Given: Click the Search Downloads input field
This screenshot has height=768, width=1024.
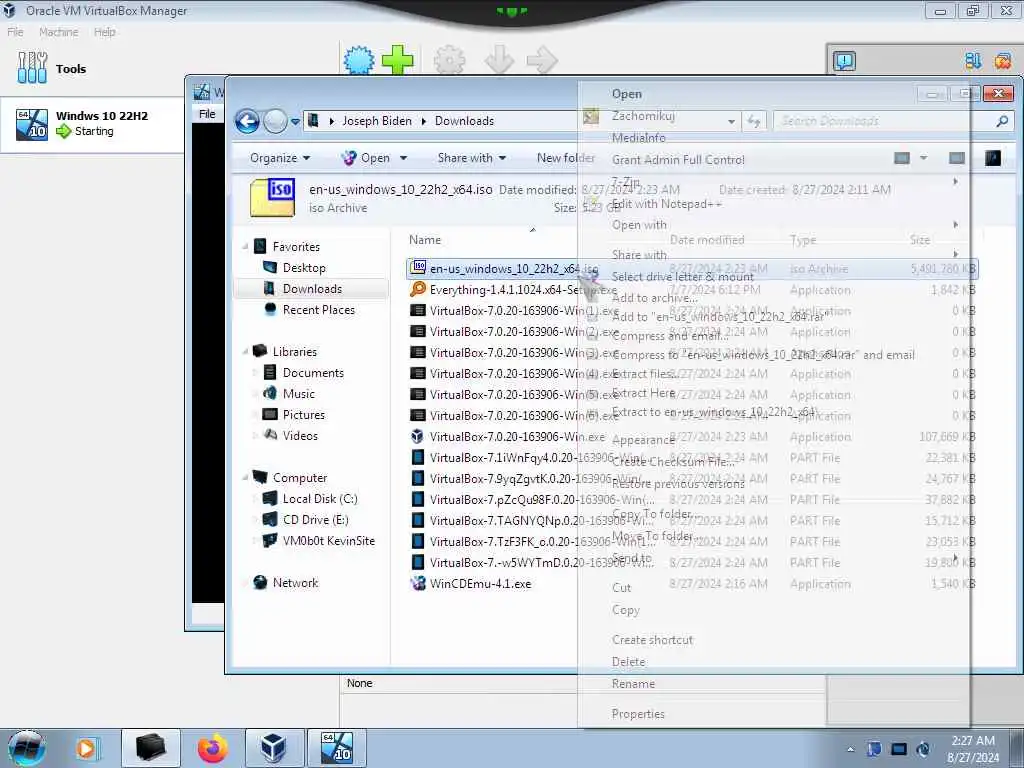Looking at the screenshot, I should [884, 121].
